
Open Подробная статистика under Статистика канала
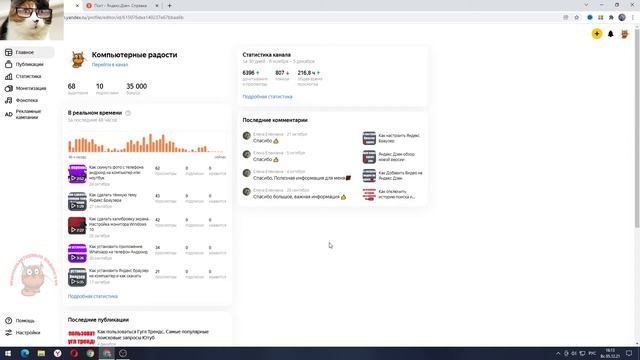tap(267, 97)
